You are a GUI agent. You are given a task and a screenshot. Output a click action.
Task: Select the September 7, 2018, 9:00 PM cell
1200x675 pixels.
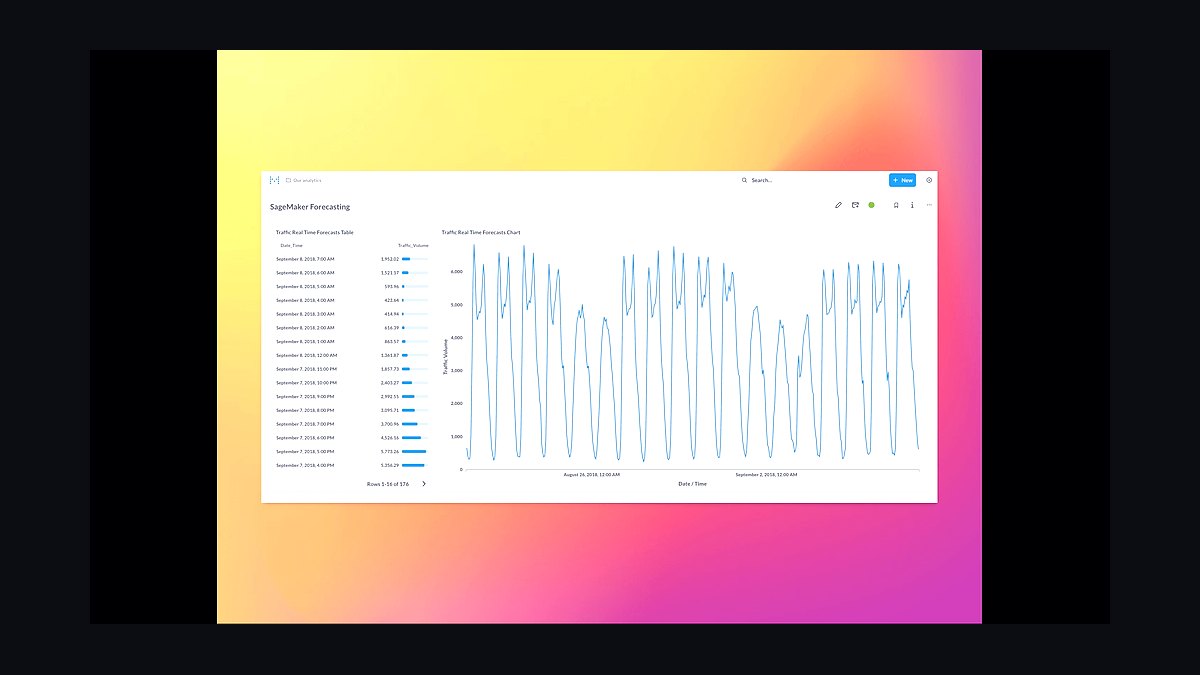coord(305,396)
